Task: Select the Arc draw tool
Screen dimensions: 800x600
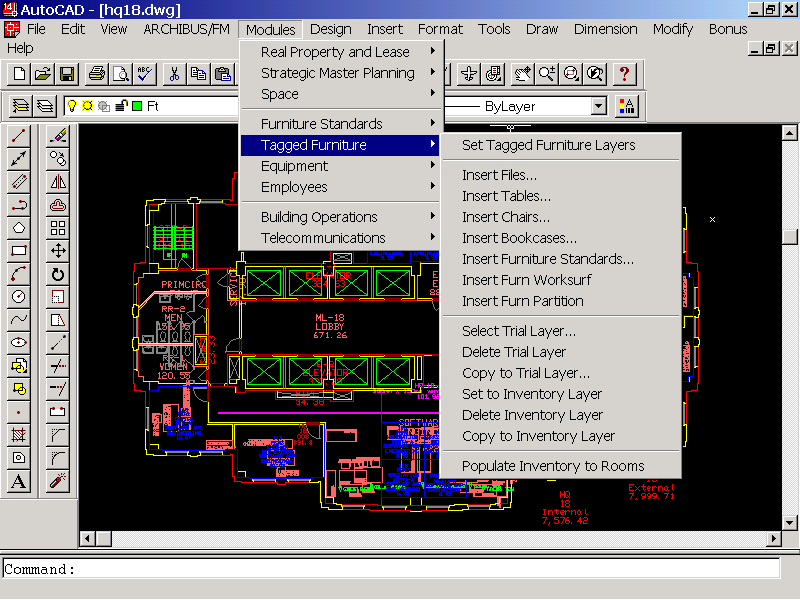Action: (19, 273)
